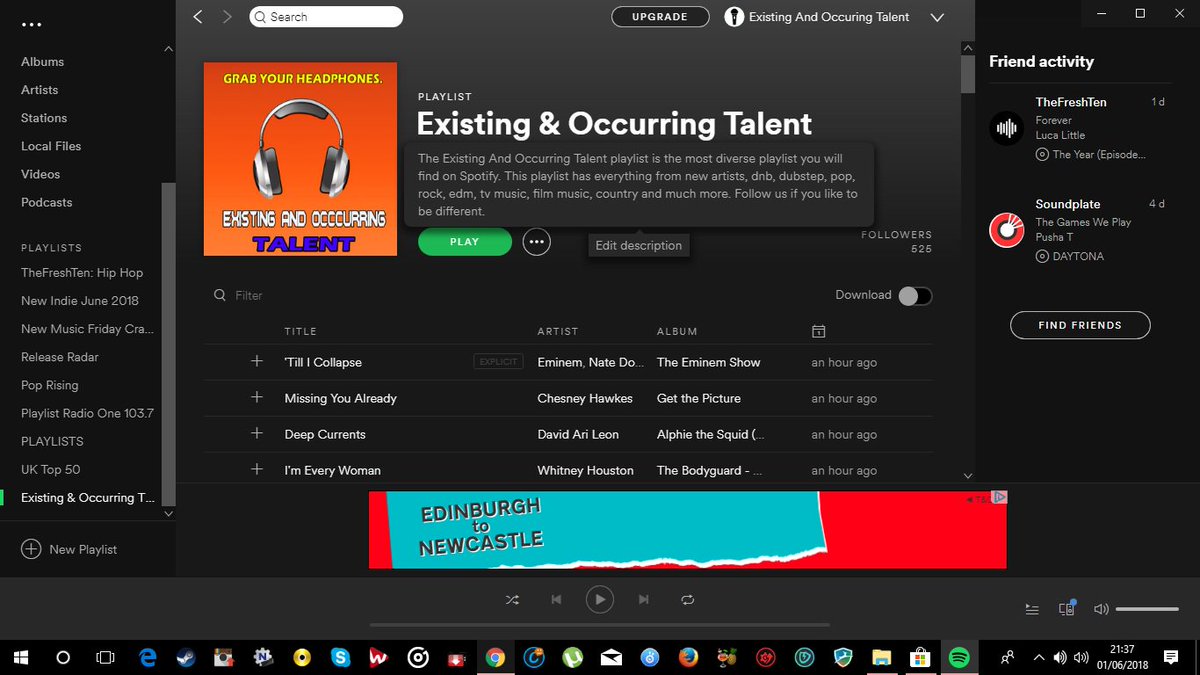The height and width of the screenshot is (675, 1200).
Task: Open DAYTONA album in Friend activity
Action: tap(1078, 257)
